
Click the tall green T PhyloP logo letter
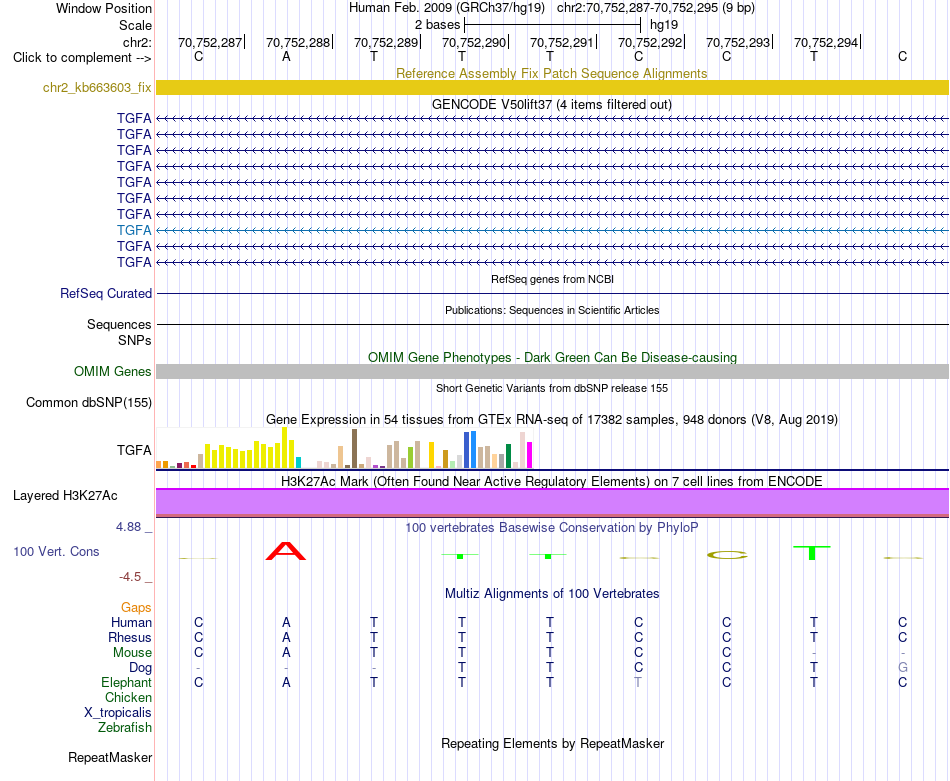812,553
